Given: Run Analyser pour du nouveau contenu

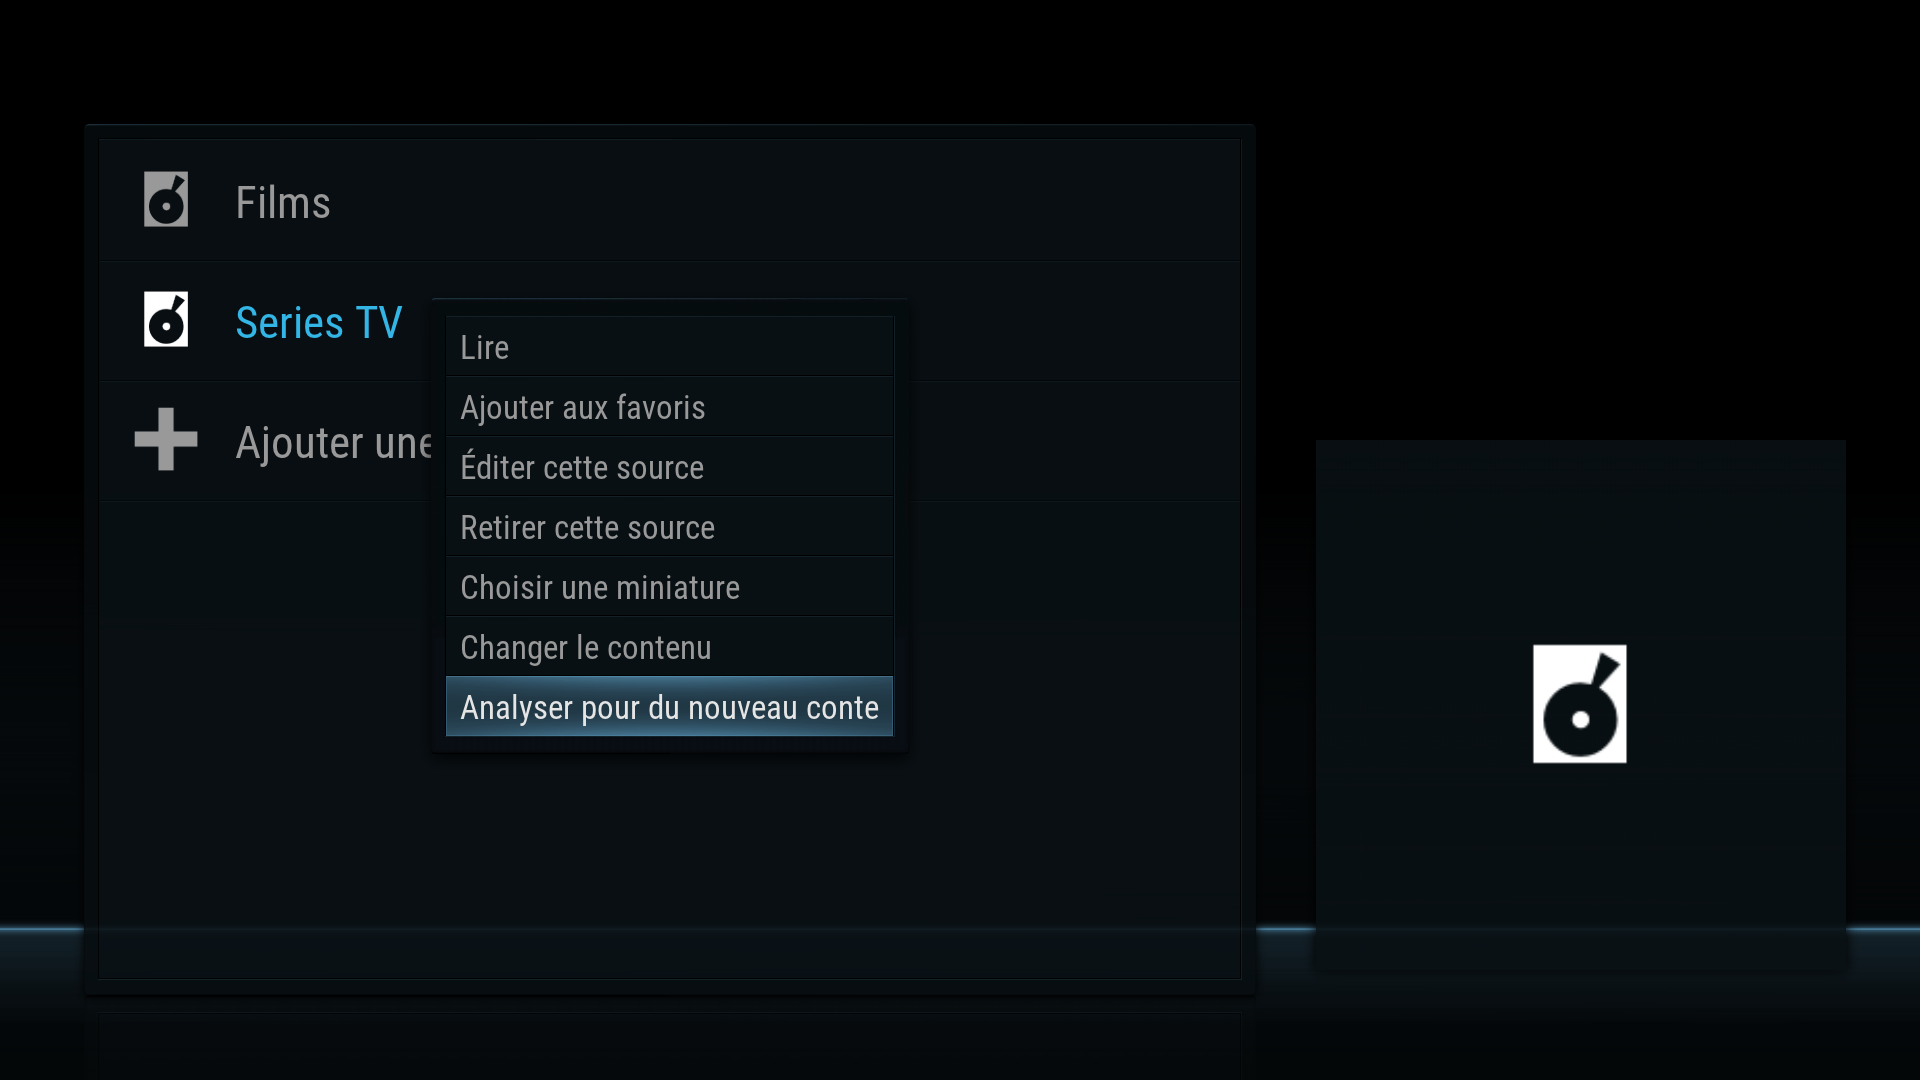Looking at the screenshot, I should point(669,707).
